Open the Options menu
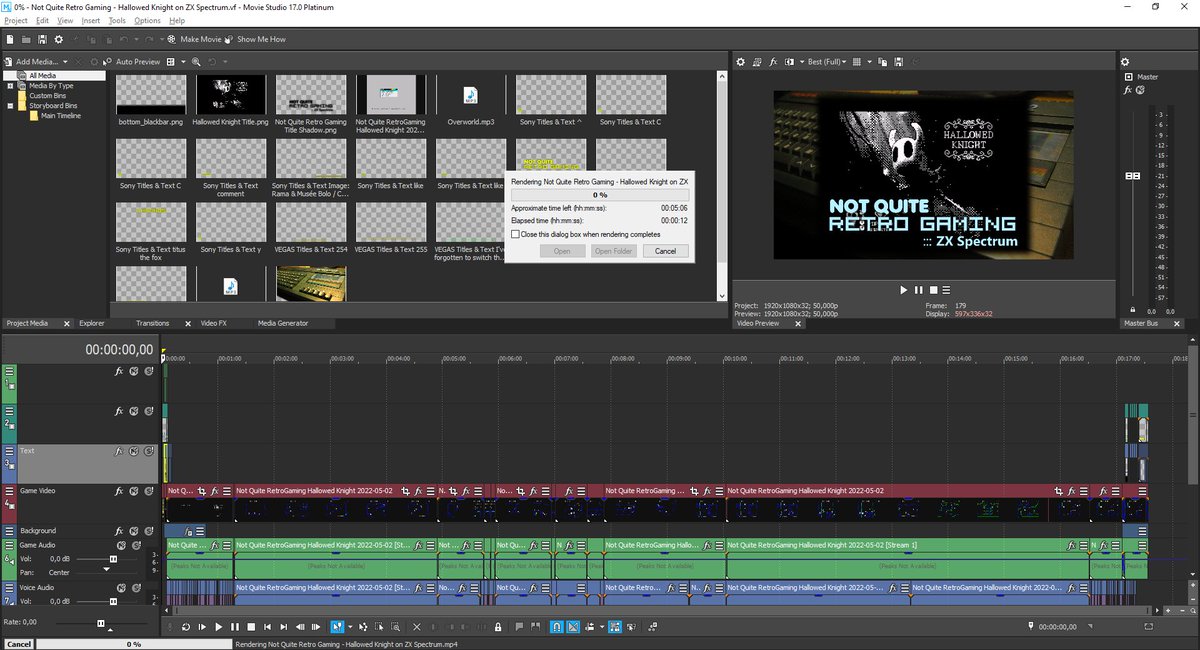1200x650 pixels. pos(146,19)
